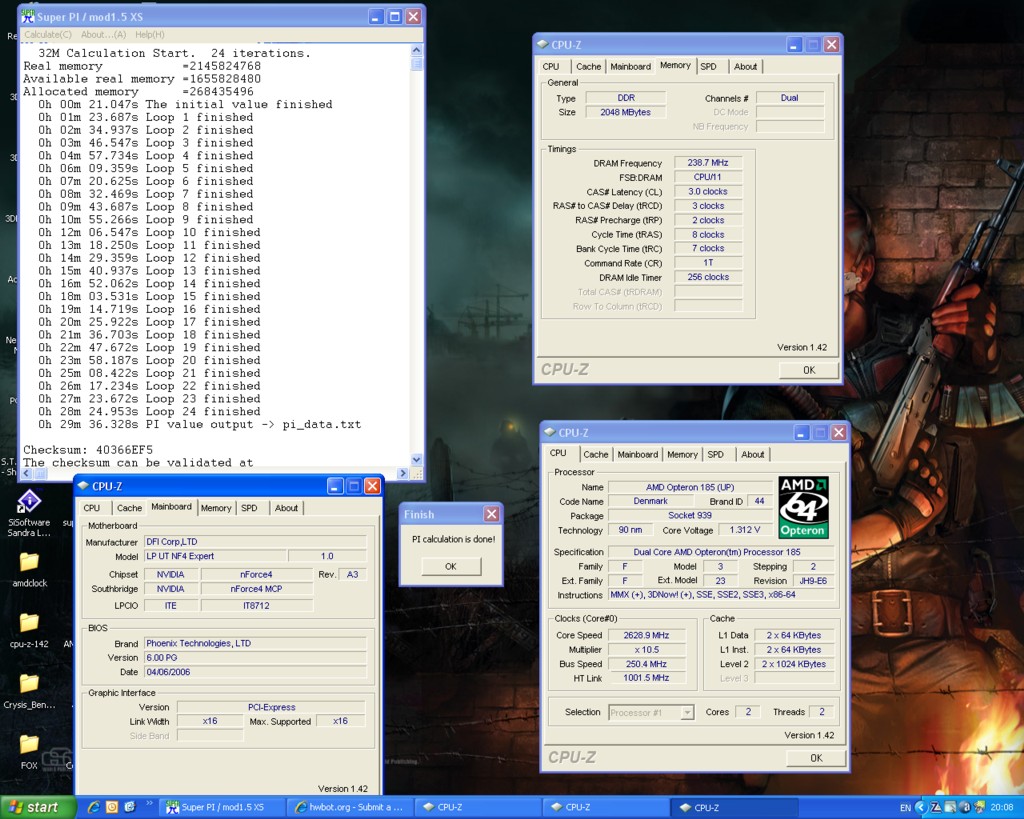1024x819 pixels.
Task: Select CPU tab in Memory CPU-Z window
Action: tap(551, 67)
